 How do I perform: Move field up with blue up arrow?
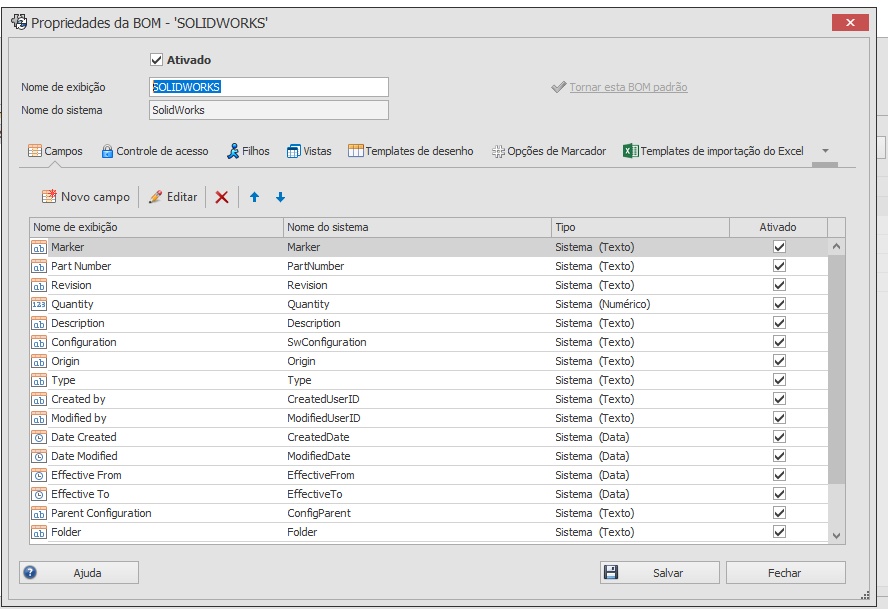click(254, 197)
